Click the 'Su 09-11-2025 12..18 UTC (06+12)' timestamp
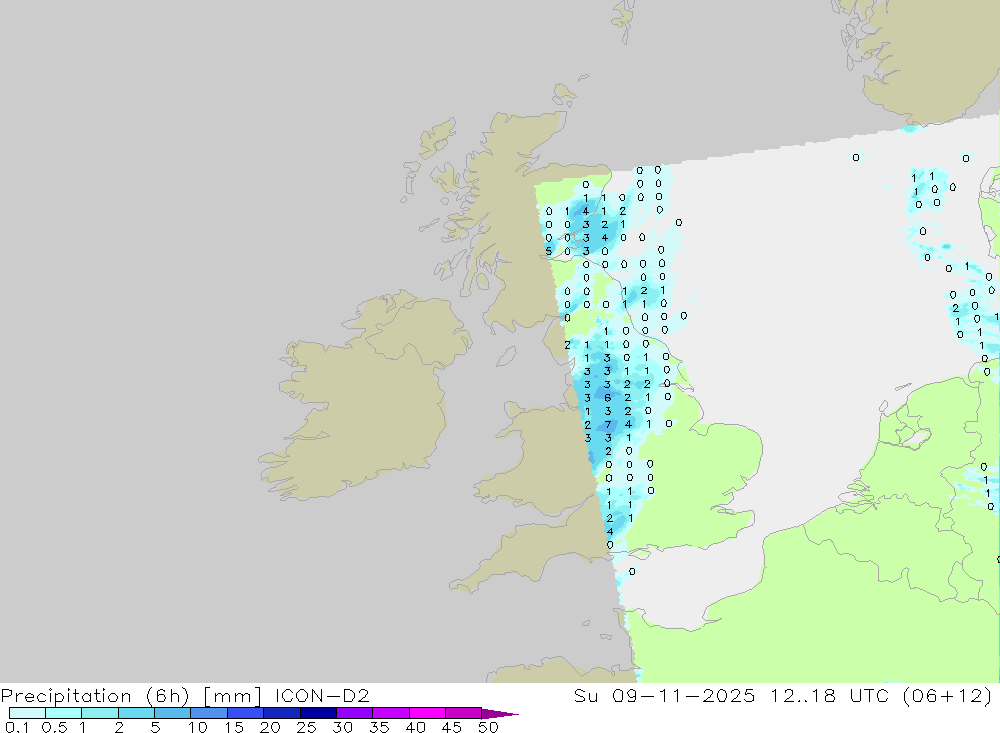 click(x=783, y=695)
